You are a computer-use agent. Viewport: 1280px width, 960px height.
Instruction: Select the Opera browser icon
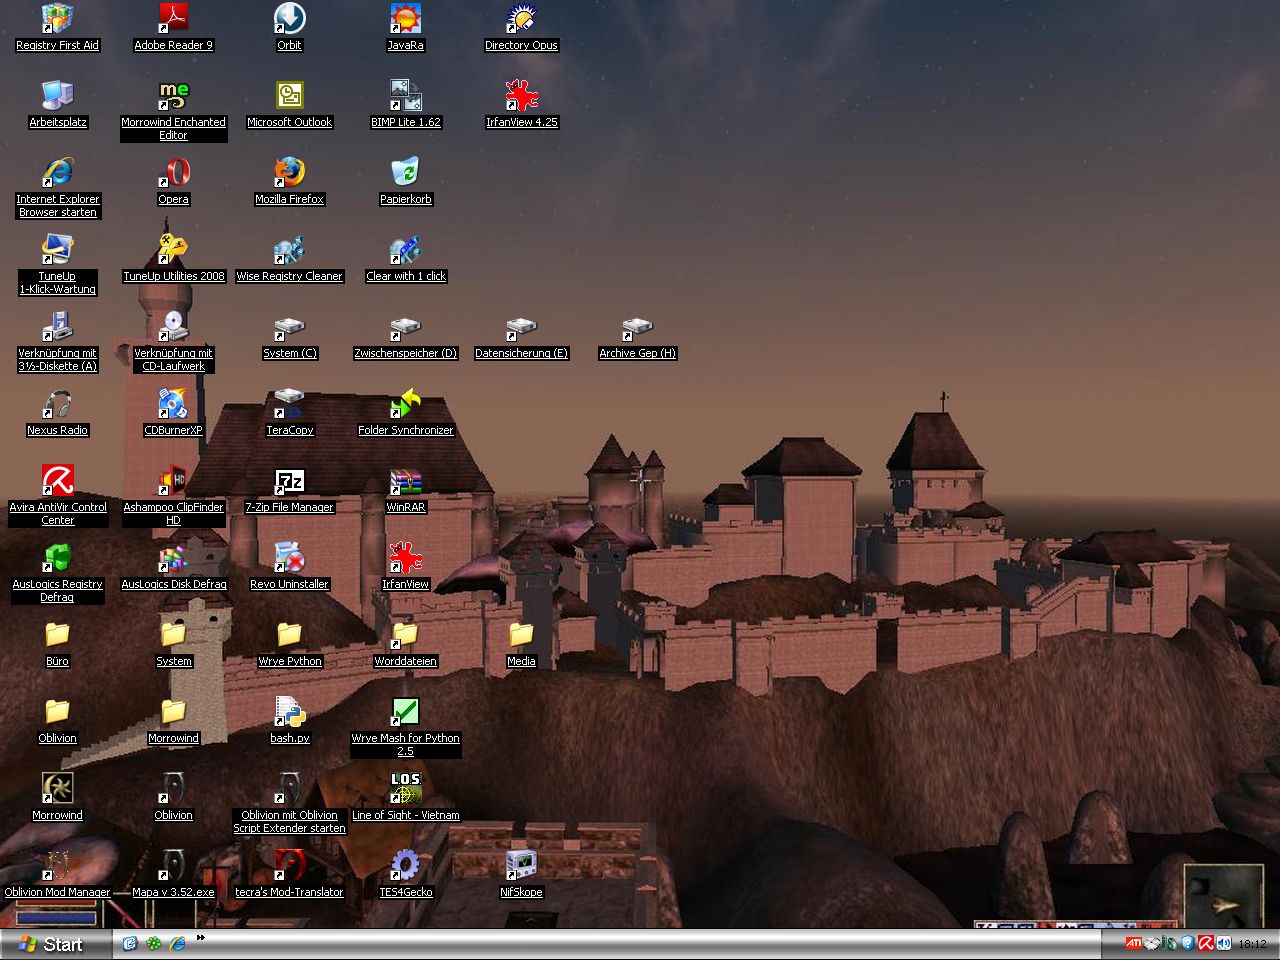[x=173, y=173]
